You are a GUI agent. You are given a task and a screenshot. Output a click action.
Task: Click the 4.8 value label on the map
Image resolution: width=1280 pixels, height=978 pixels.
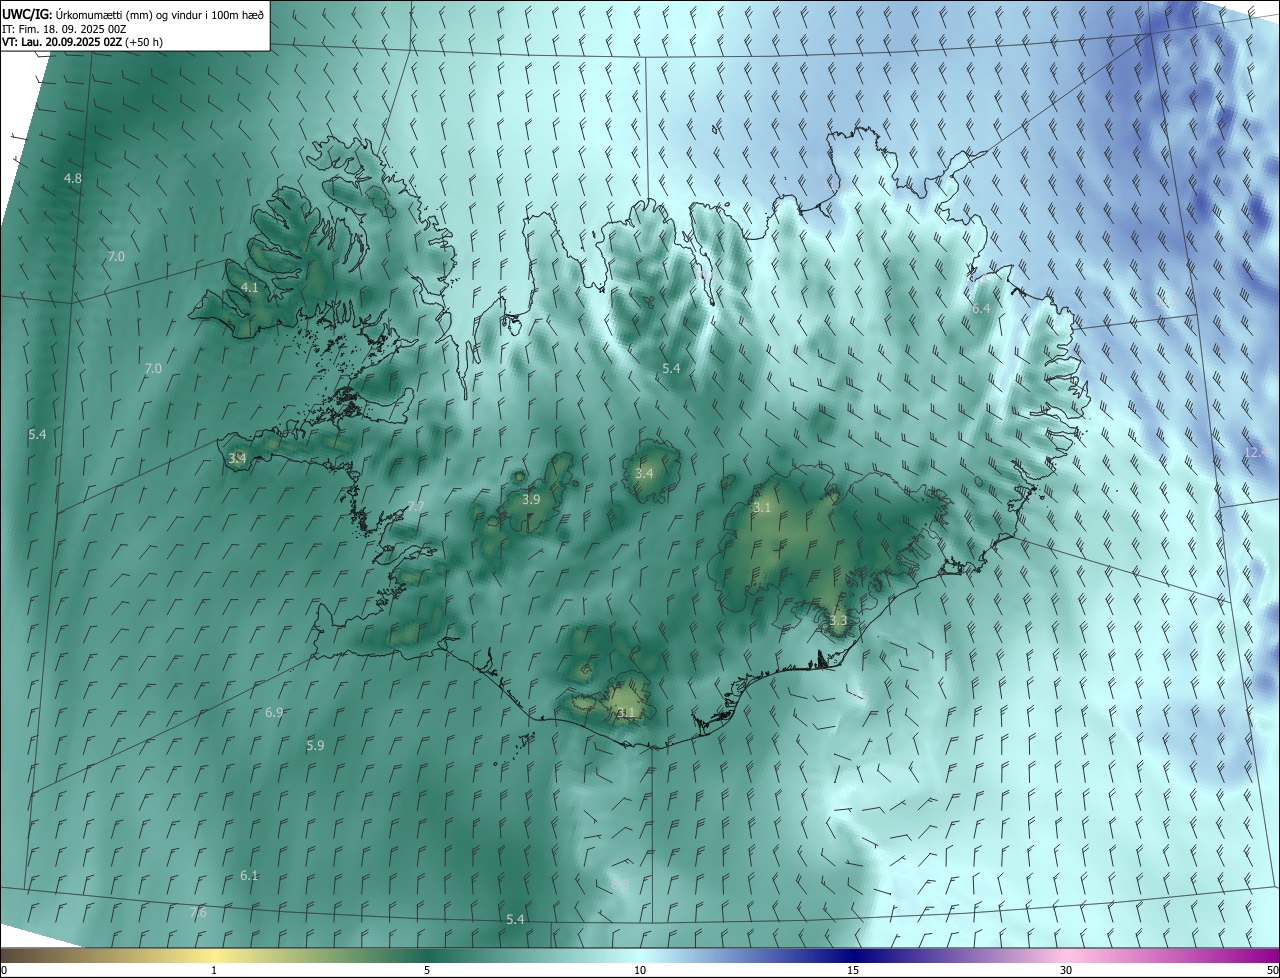pyautogui.click(x=73, y=179)
